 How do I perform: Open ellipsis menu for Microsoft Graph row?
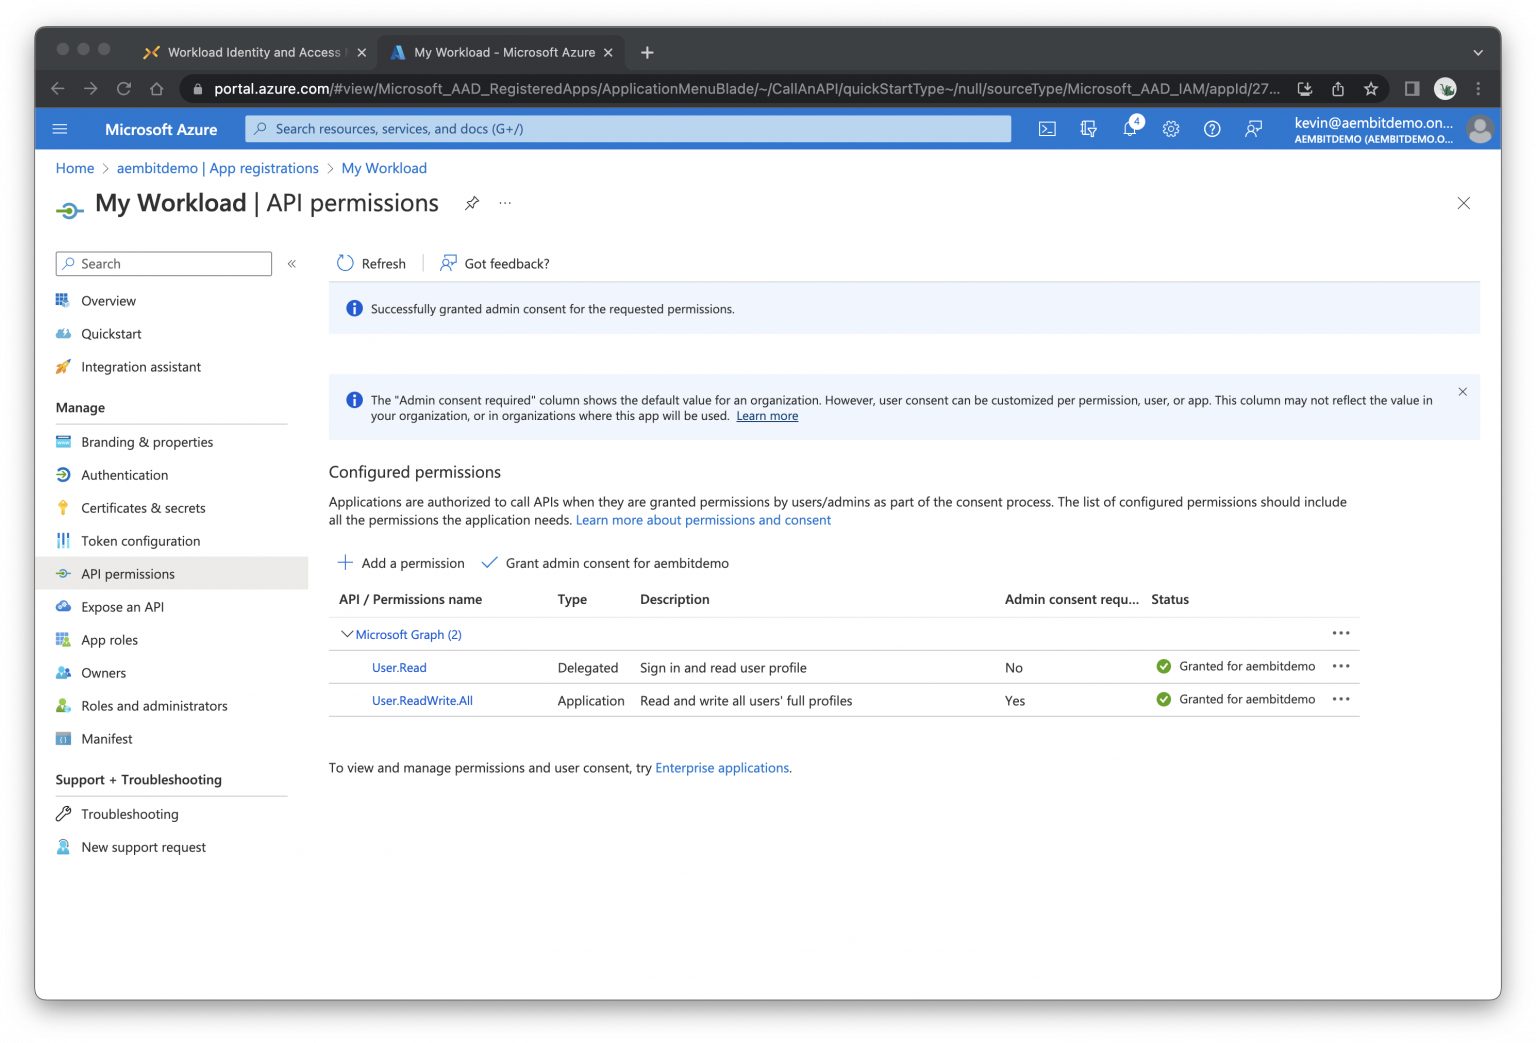[1341, 633]
